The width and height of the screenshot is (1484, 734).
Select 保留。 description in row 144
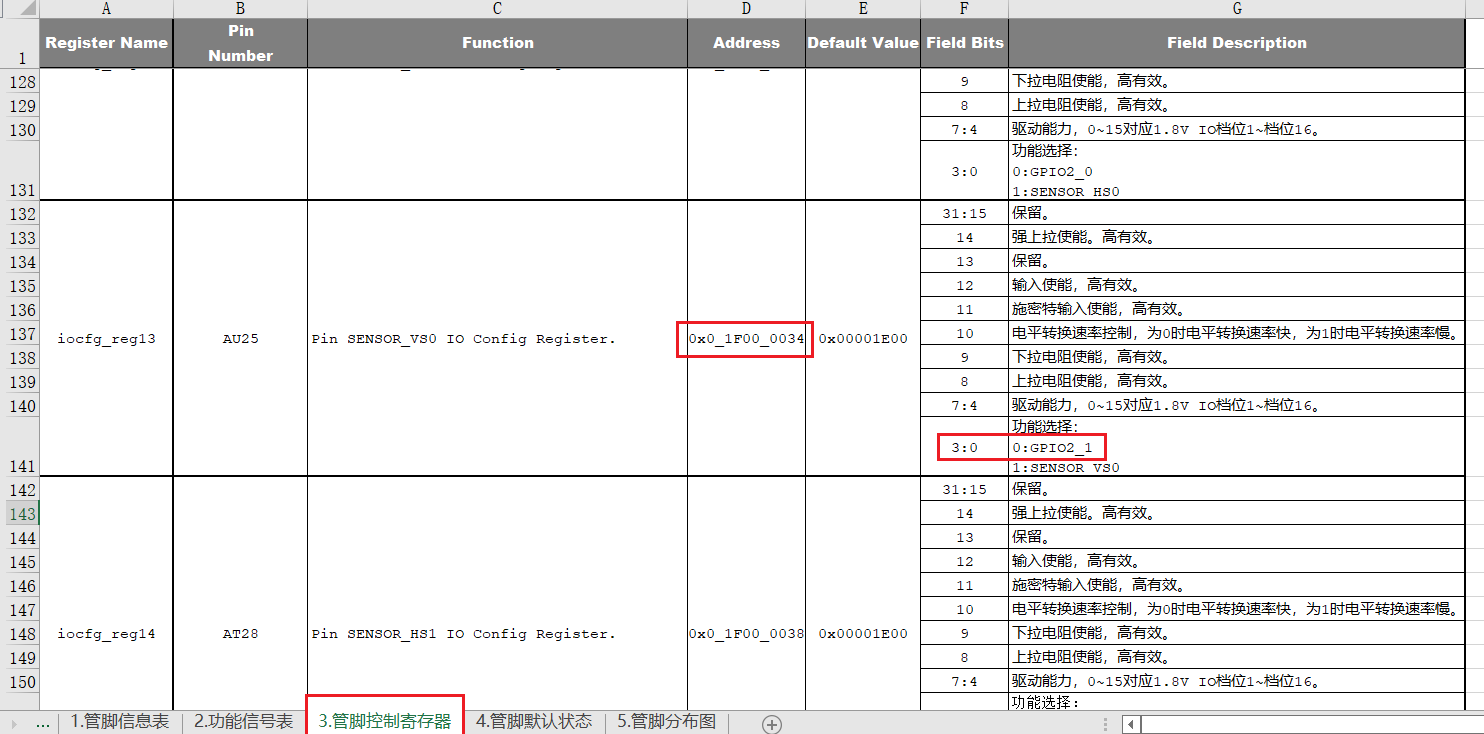[1237, 537]
